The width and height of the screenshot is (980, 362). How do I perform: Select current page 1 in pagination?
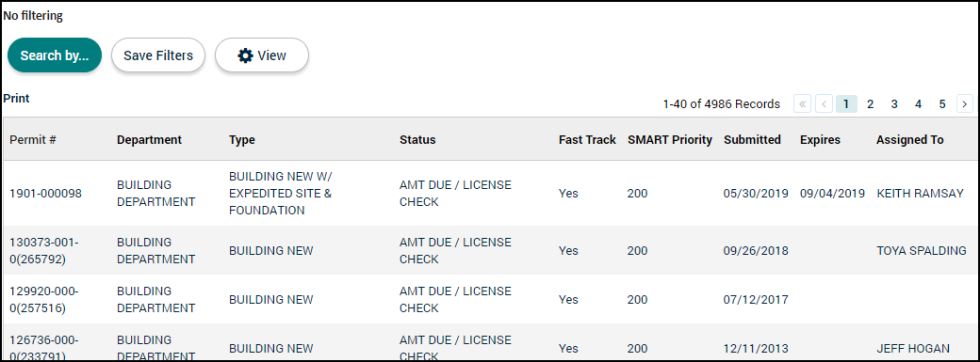click(x=846, y=104)
